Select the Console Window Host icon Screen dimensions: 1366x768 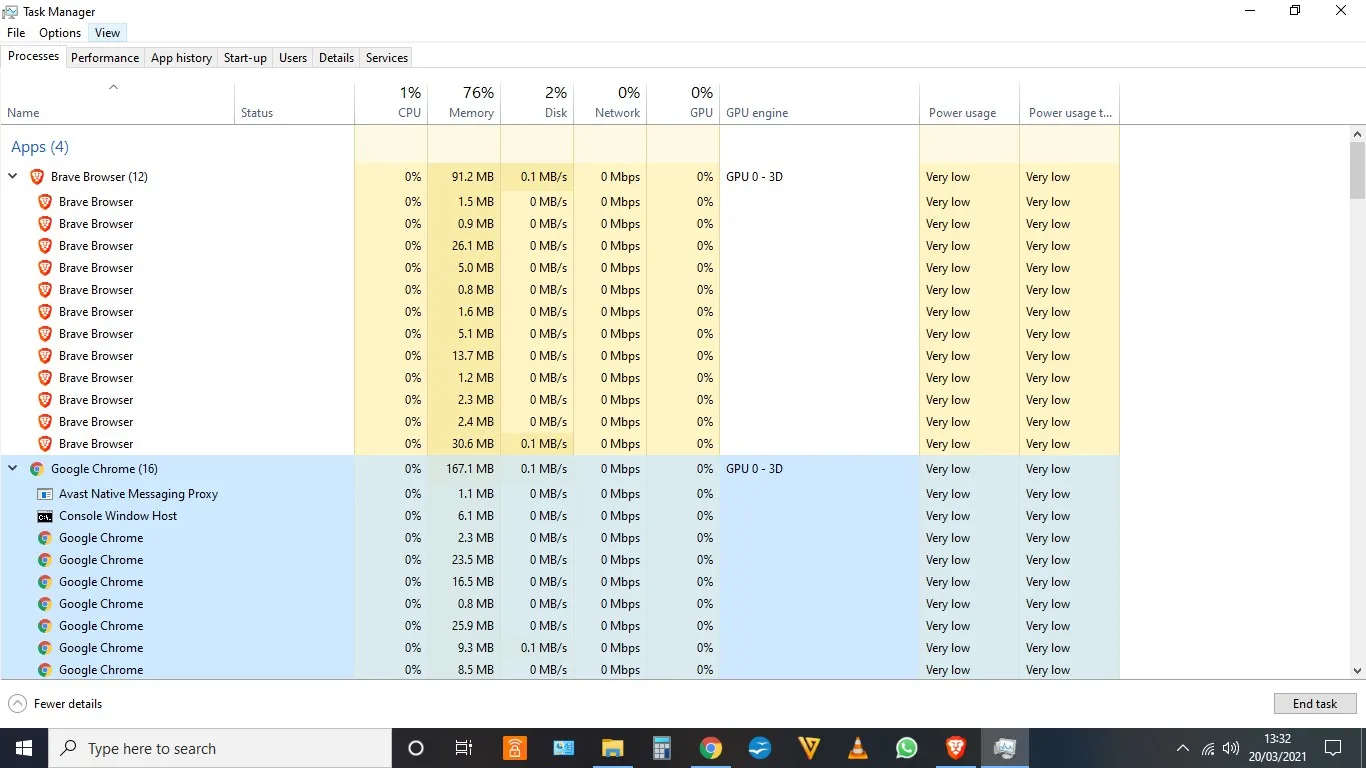(x=45, y=516)
